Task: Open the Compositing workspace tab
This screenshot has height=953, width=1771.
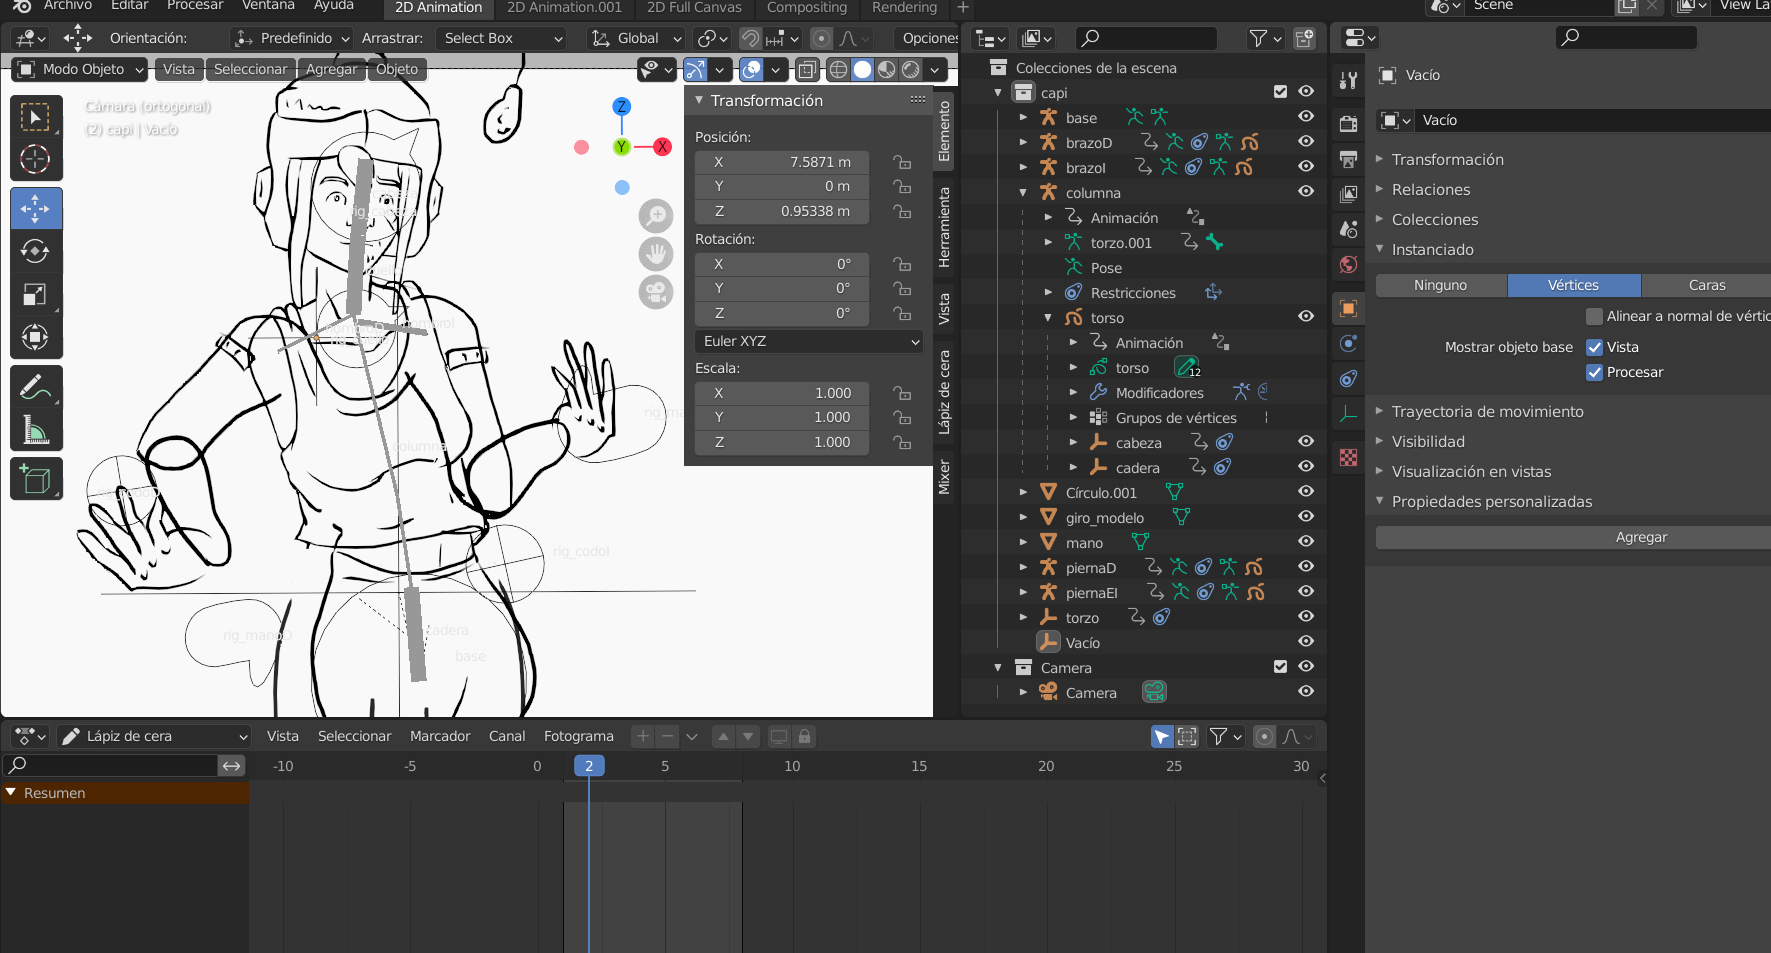Action: (806, 8)
